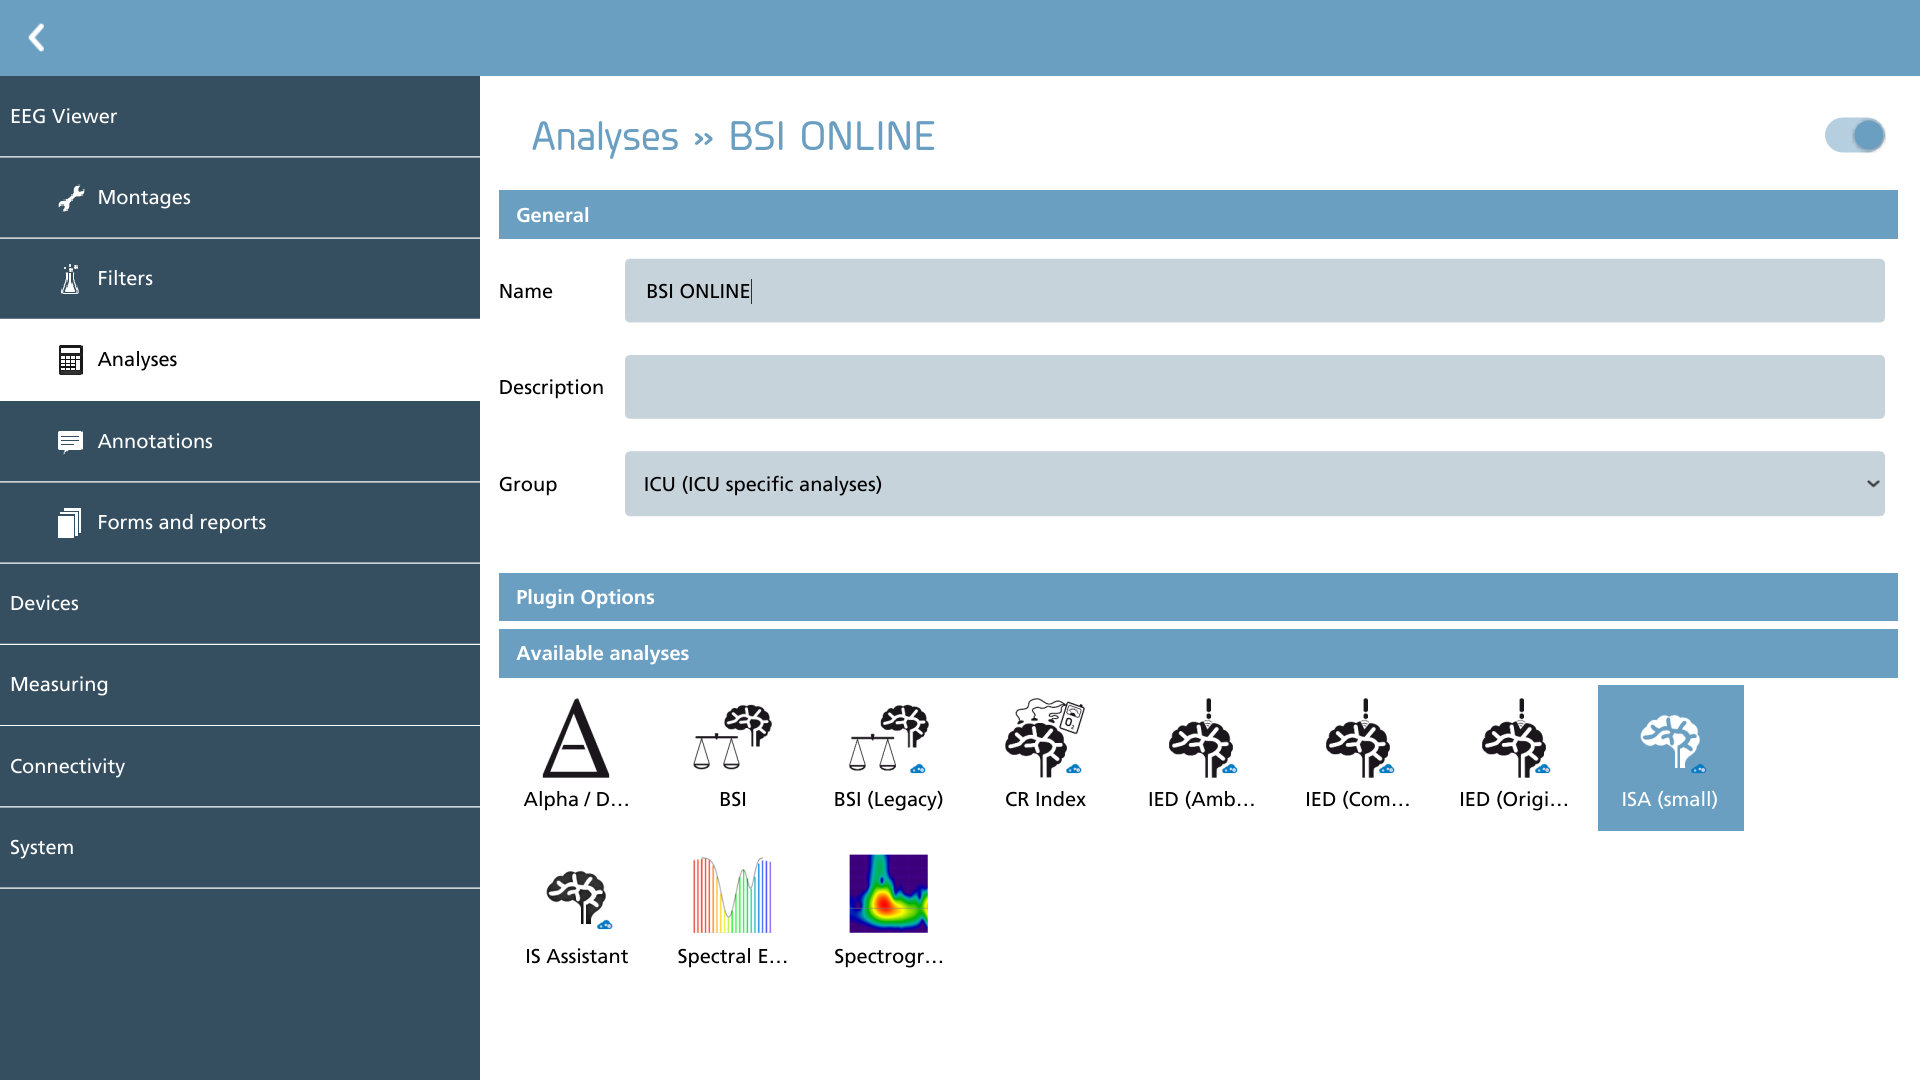The height and width of the screenshot is (1080, 1920).
Task: Toggle the BSI ONLINE enabled switch
Action: pyautogui.click(x=1855, y=135)
